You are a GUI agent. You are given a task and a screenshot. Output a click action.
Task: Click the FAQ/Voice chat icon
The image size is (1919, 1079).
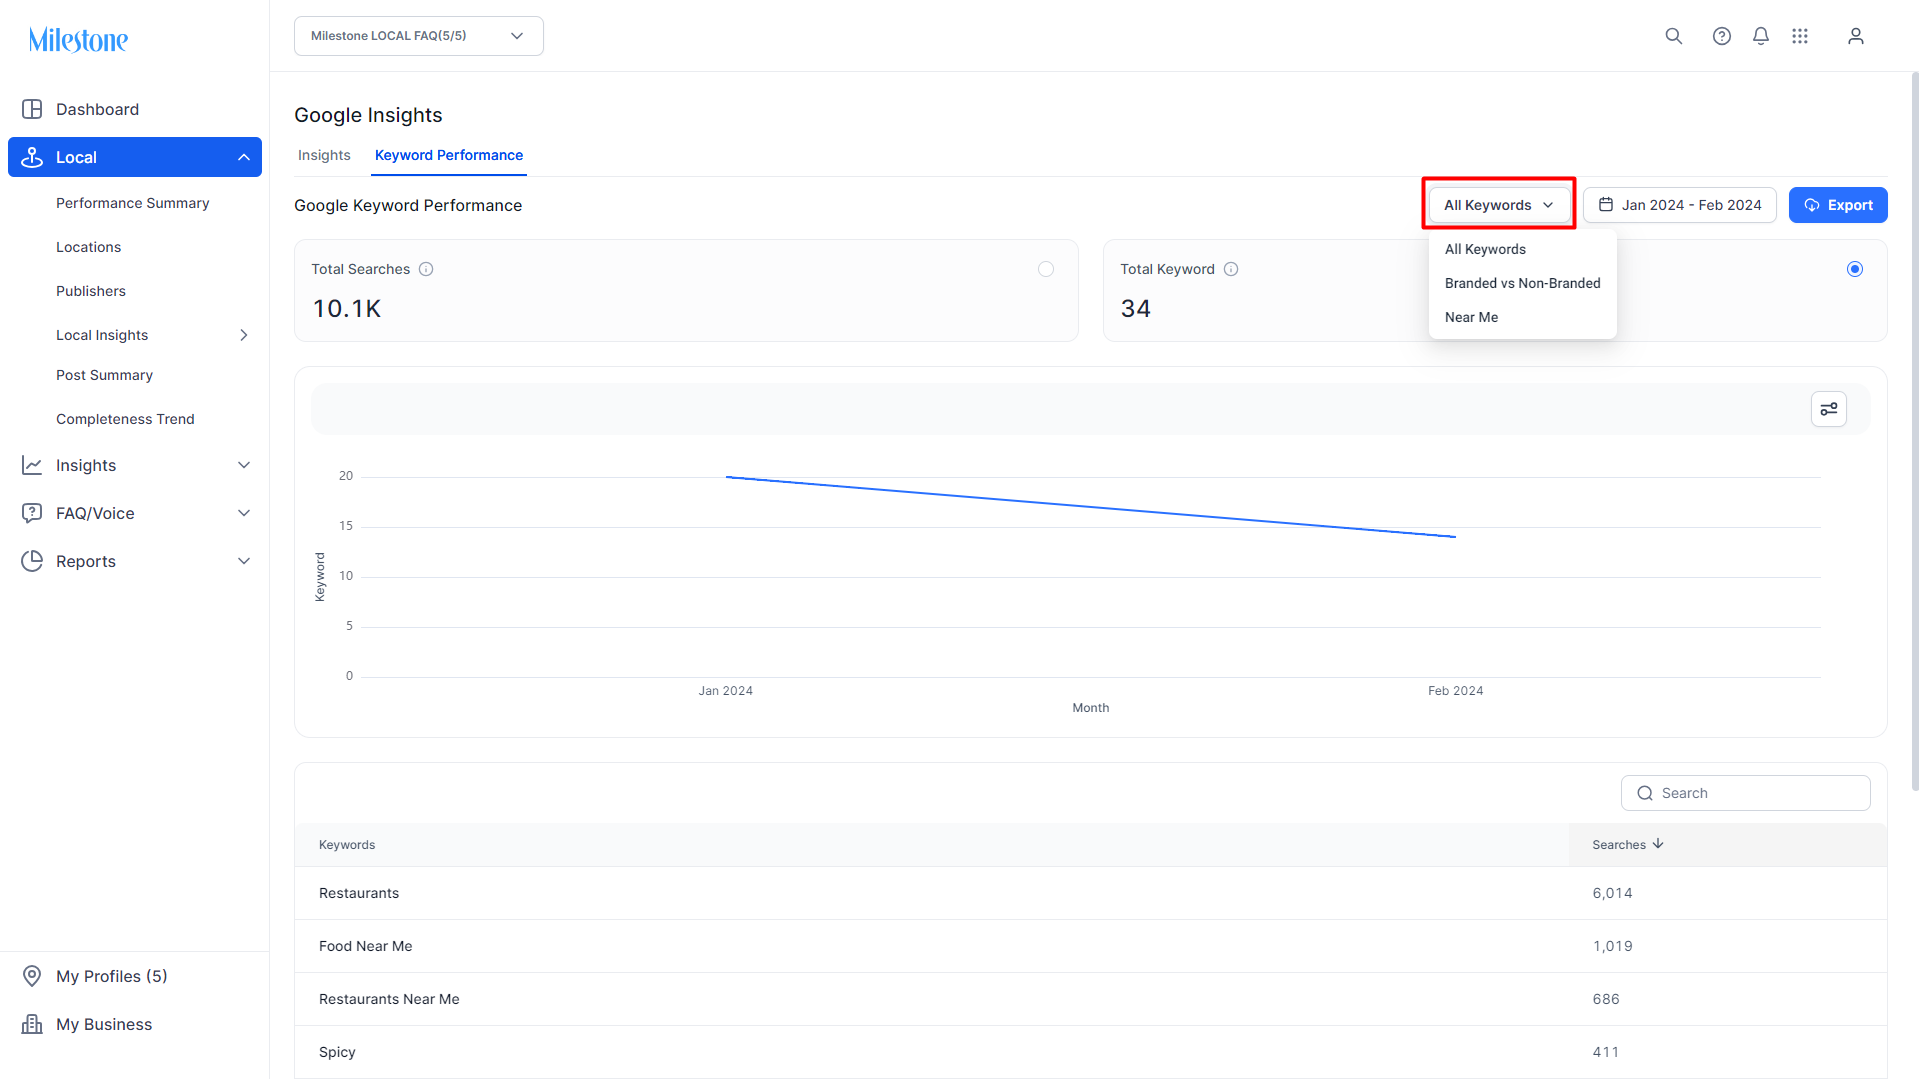click(32, 513)
